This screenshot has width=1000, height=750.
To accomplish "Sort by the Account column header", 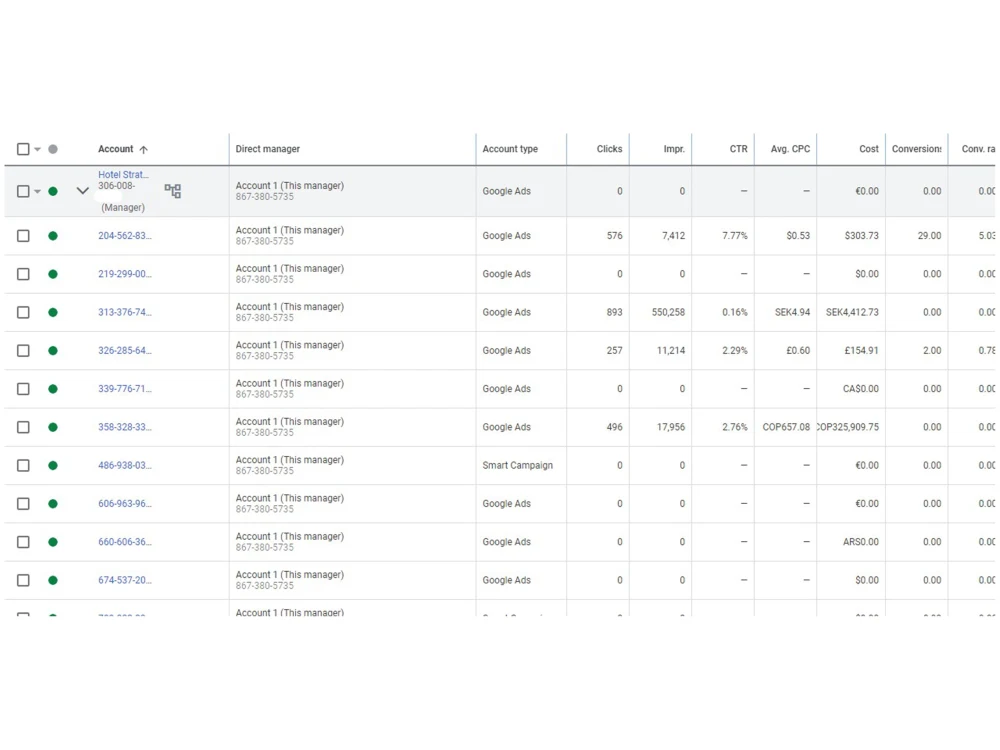I will click(x=115, y=149).
